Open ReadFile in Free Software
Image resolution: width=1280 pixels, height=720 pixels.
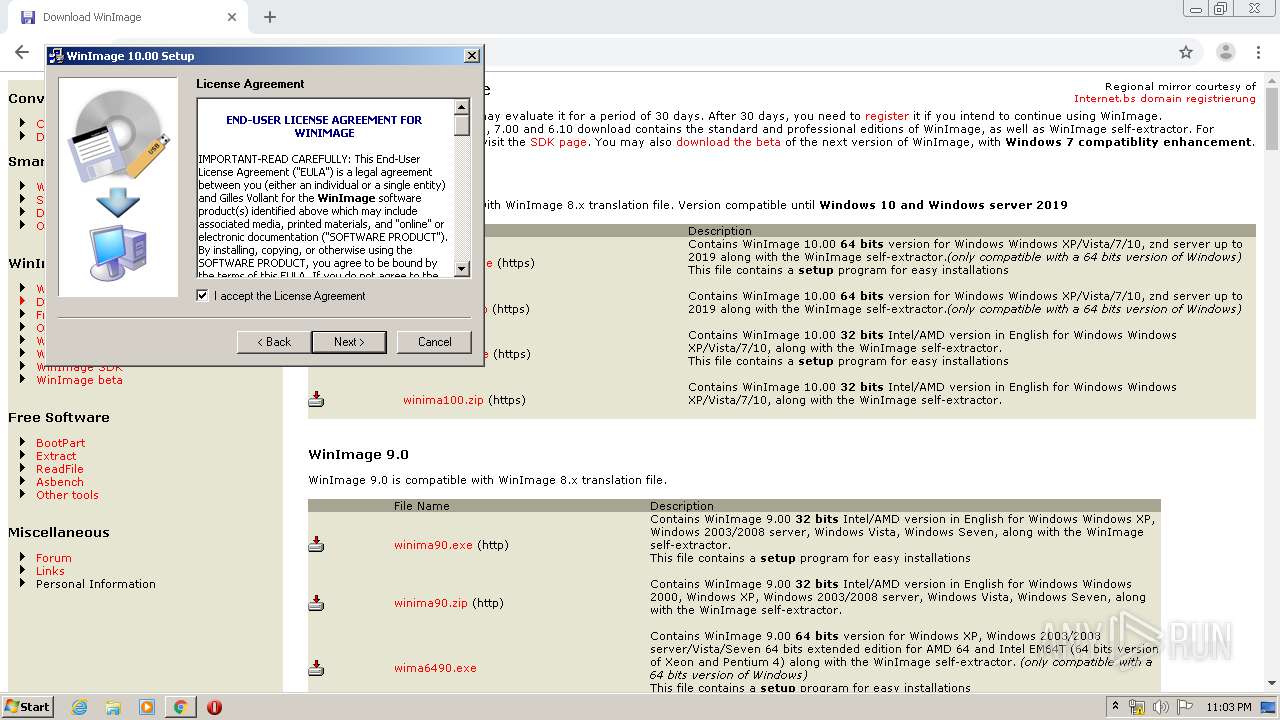click(60, 469)
